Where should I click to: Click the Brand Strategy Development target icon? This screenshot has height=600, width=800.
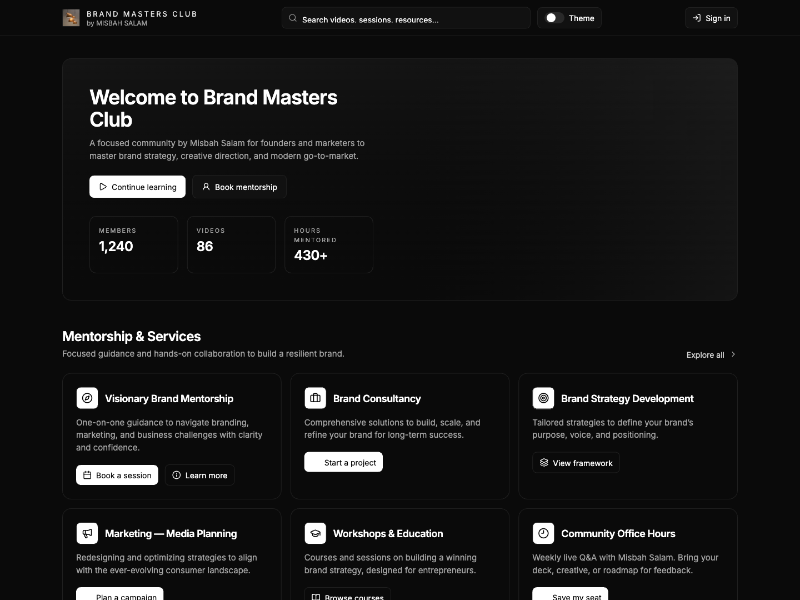tap(543, 398)
